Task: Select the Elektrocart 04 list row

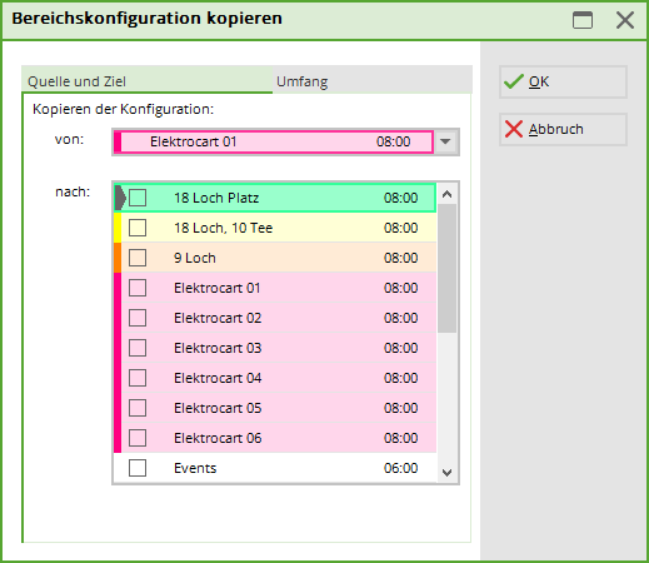Action: point(280,378)
